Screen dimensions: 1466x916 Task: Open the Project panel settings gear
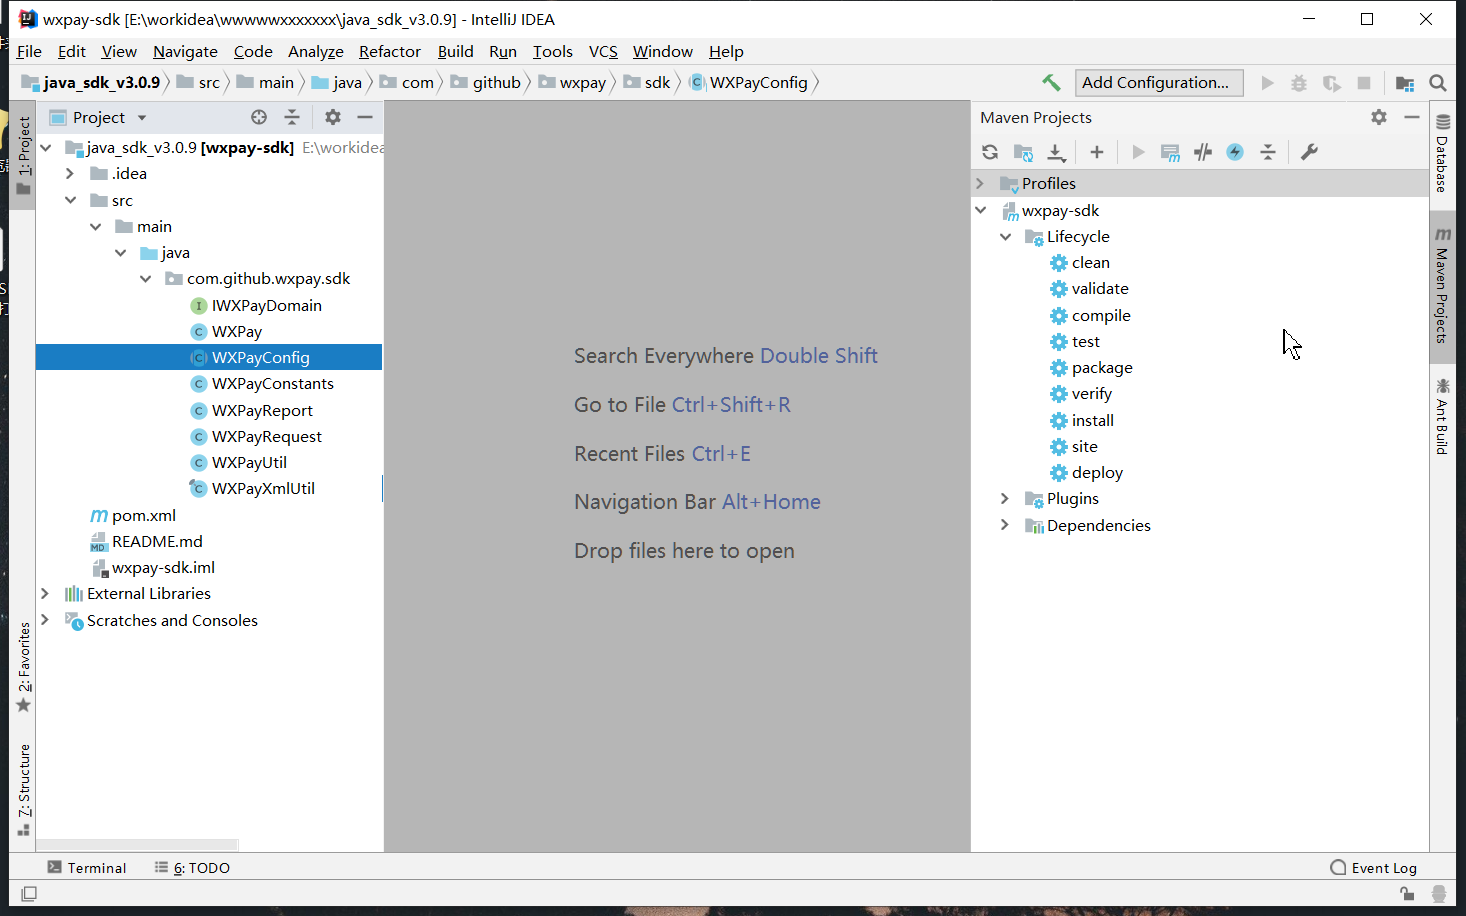coord(333,117)
